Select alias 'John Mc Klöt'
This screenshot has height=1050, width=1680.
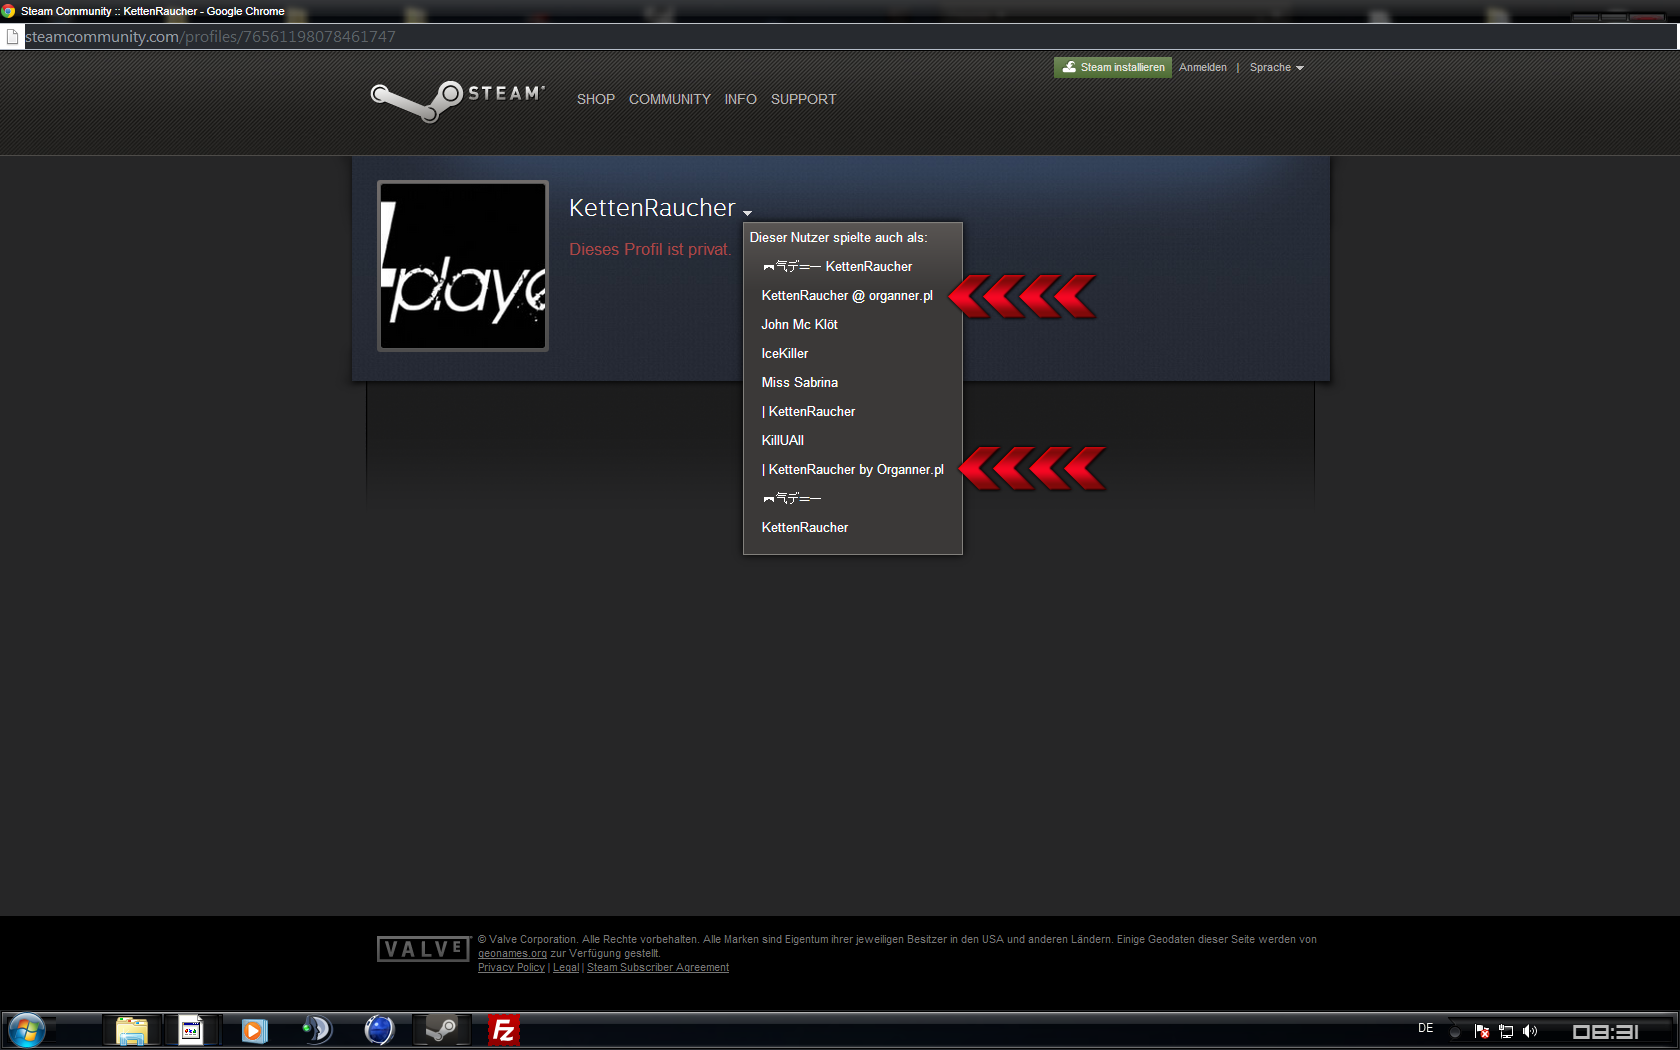coord(799,324)
